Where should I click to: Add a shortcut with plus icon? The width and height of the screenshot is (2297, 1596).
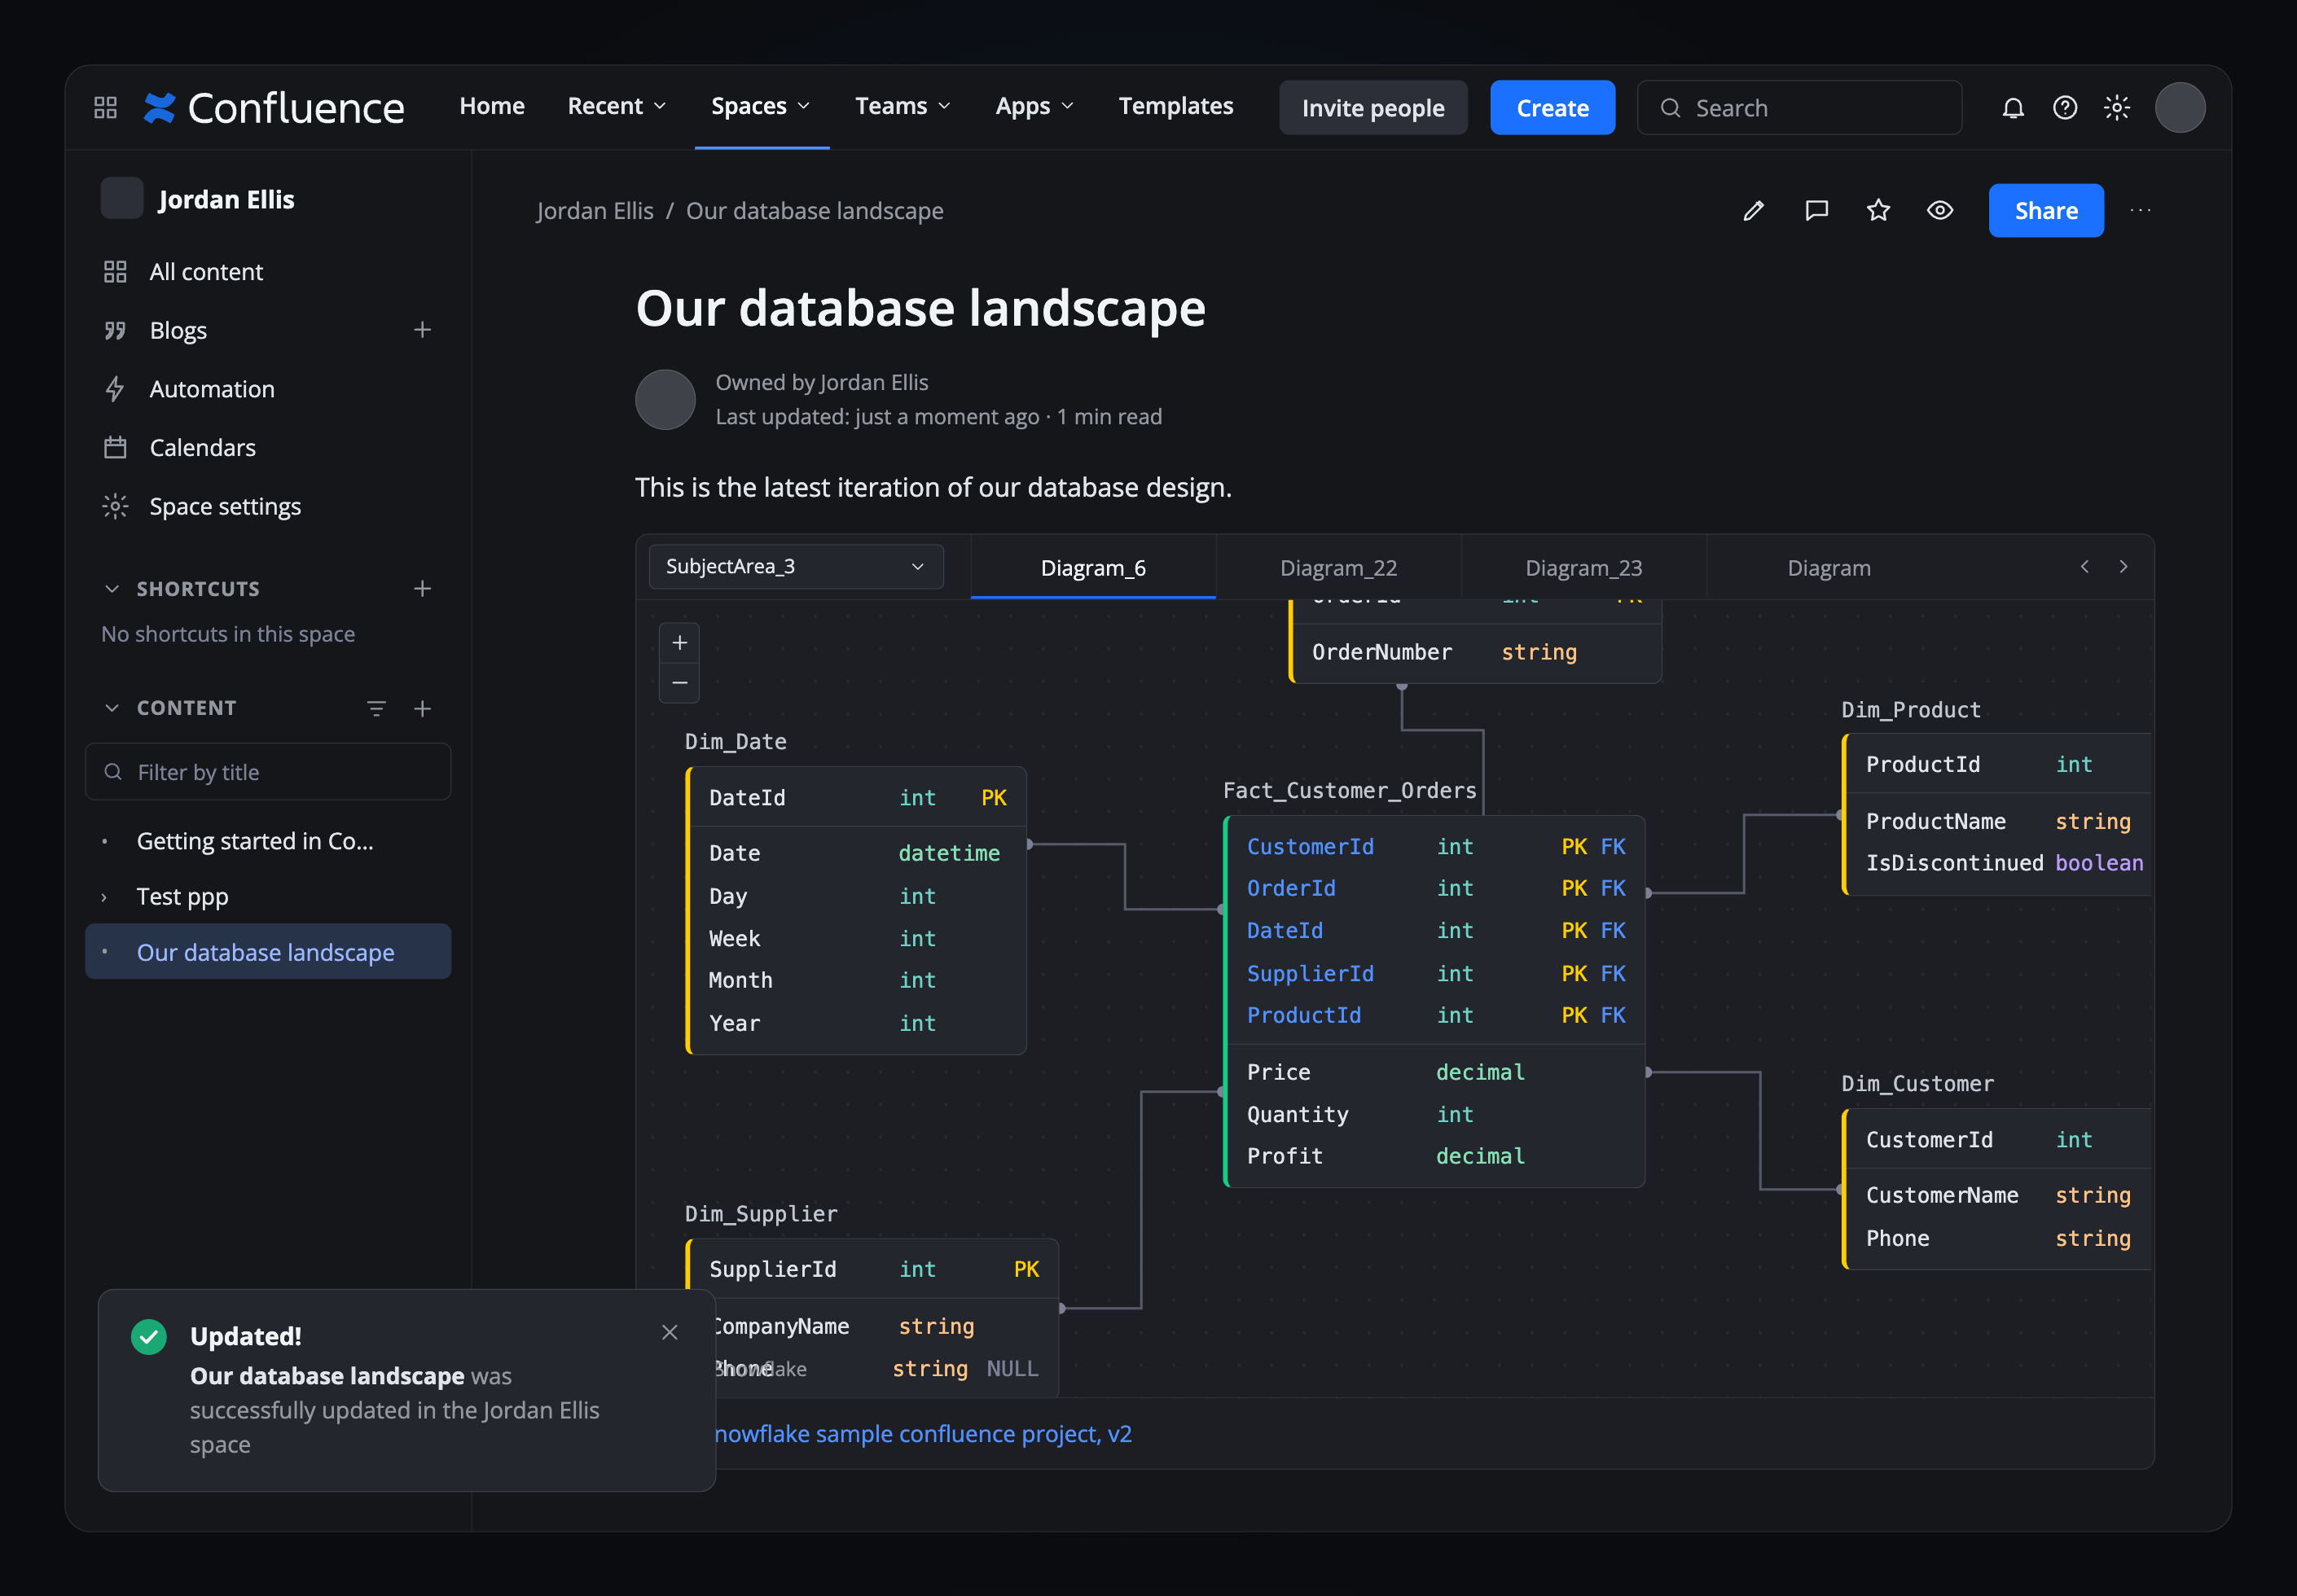point(422,589)
